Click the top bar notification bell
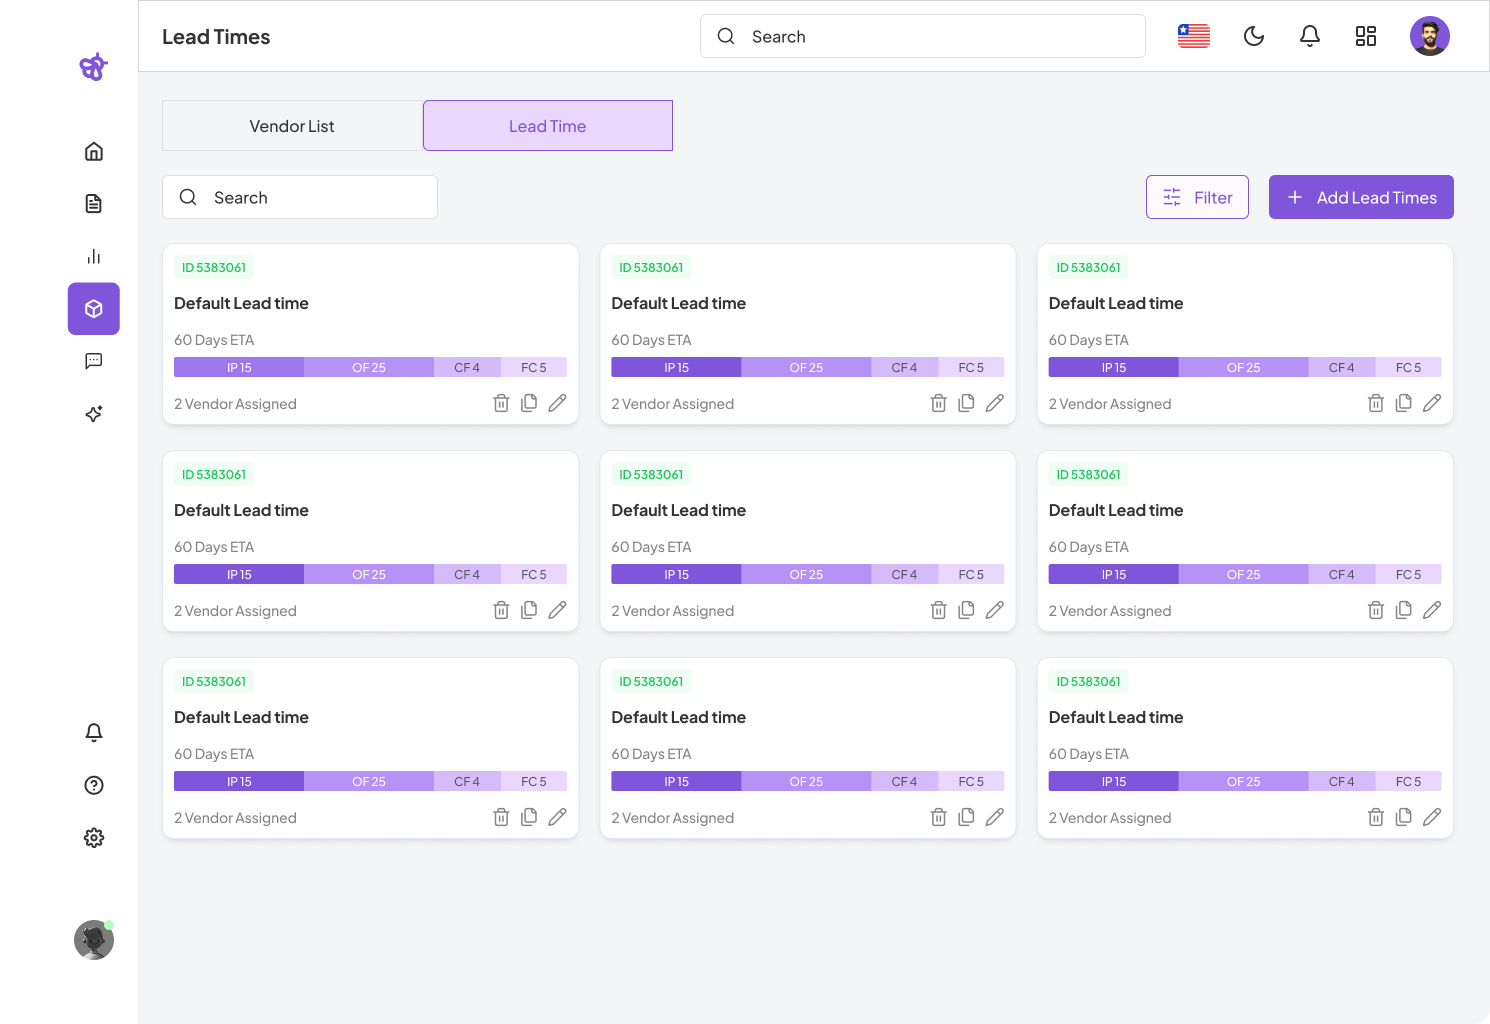1490x1024 pixels. (1309, 37)
